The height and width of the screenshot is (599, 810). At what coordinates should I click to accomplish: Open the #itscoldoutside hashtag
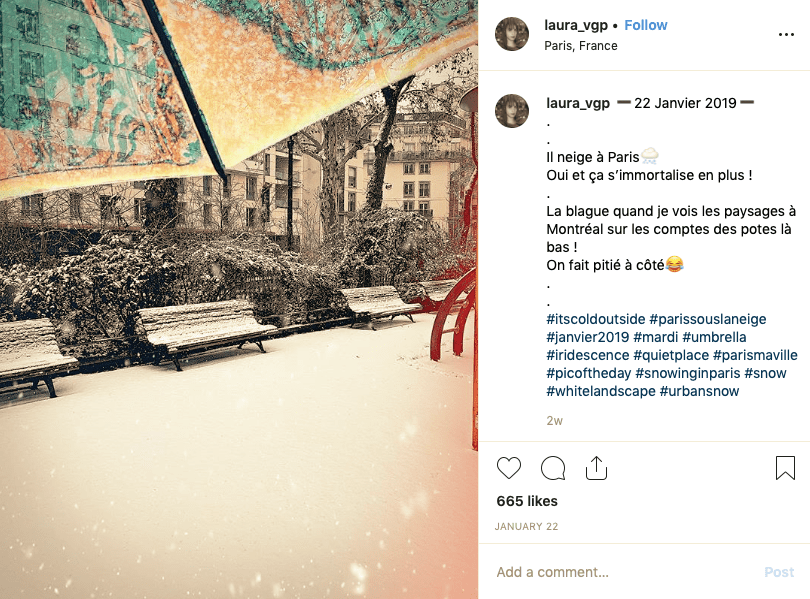[x=596, y=319]
